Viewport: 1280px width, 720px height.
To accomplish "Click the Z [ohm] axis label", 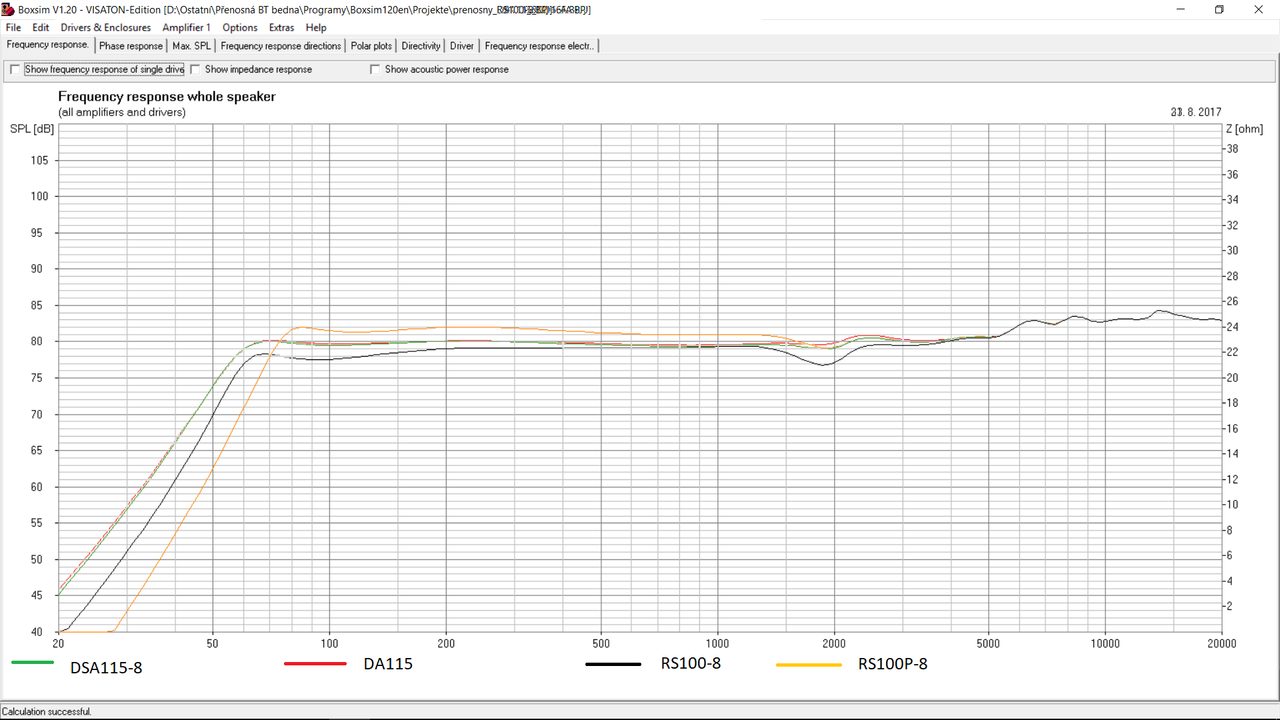I will [x=1245, y=129].
